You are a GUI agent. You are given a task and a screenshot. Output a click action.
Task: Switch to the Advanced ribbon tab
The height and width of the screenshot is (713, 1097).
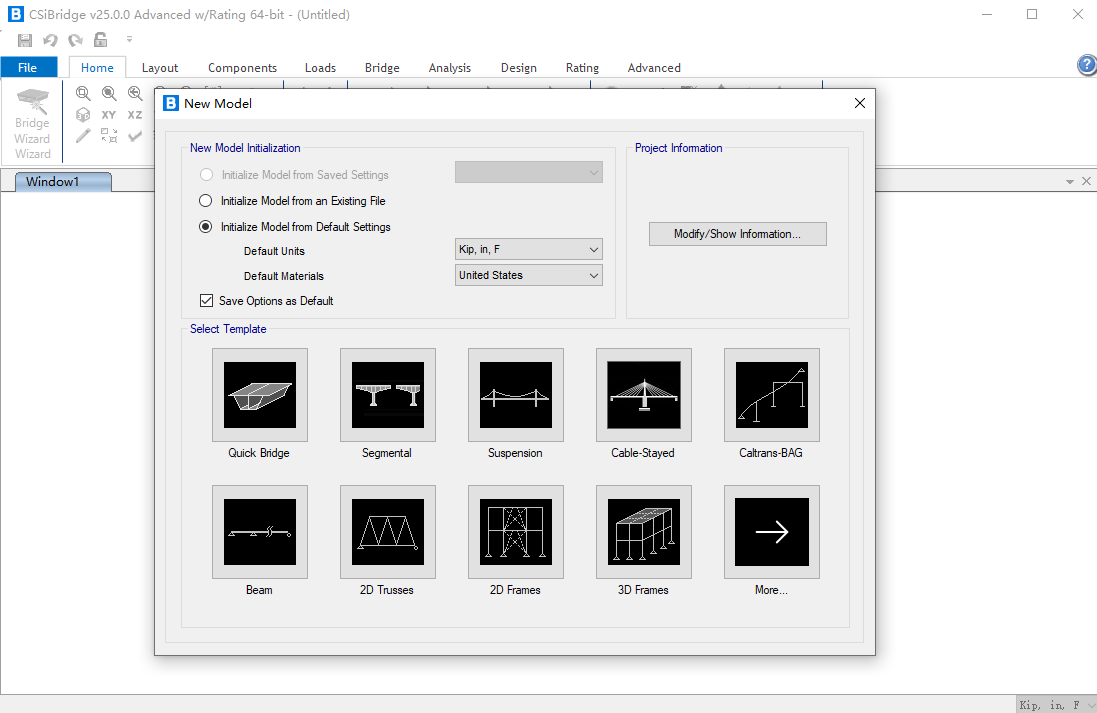coord(653,67)
